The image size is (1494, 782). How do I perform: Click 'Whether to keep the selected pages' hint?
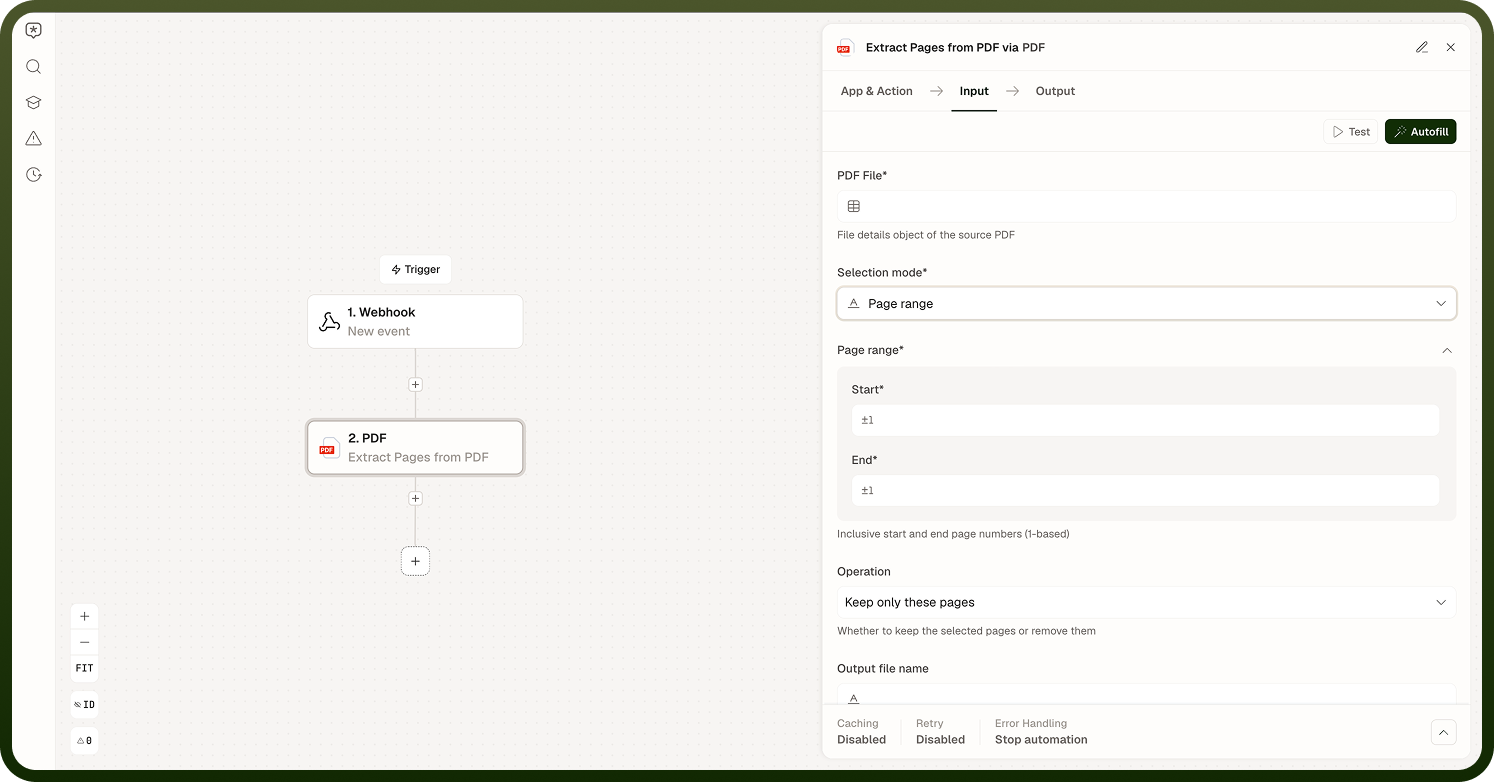tap(966, 631)
